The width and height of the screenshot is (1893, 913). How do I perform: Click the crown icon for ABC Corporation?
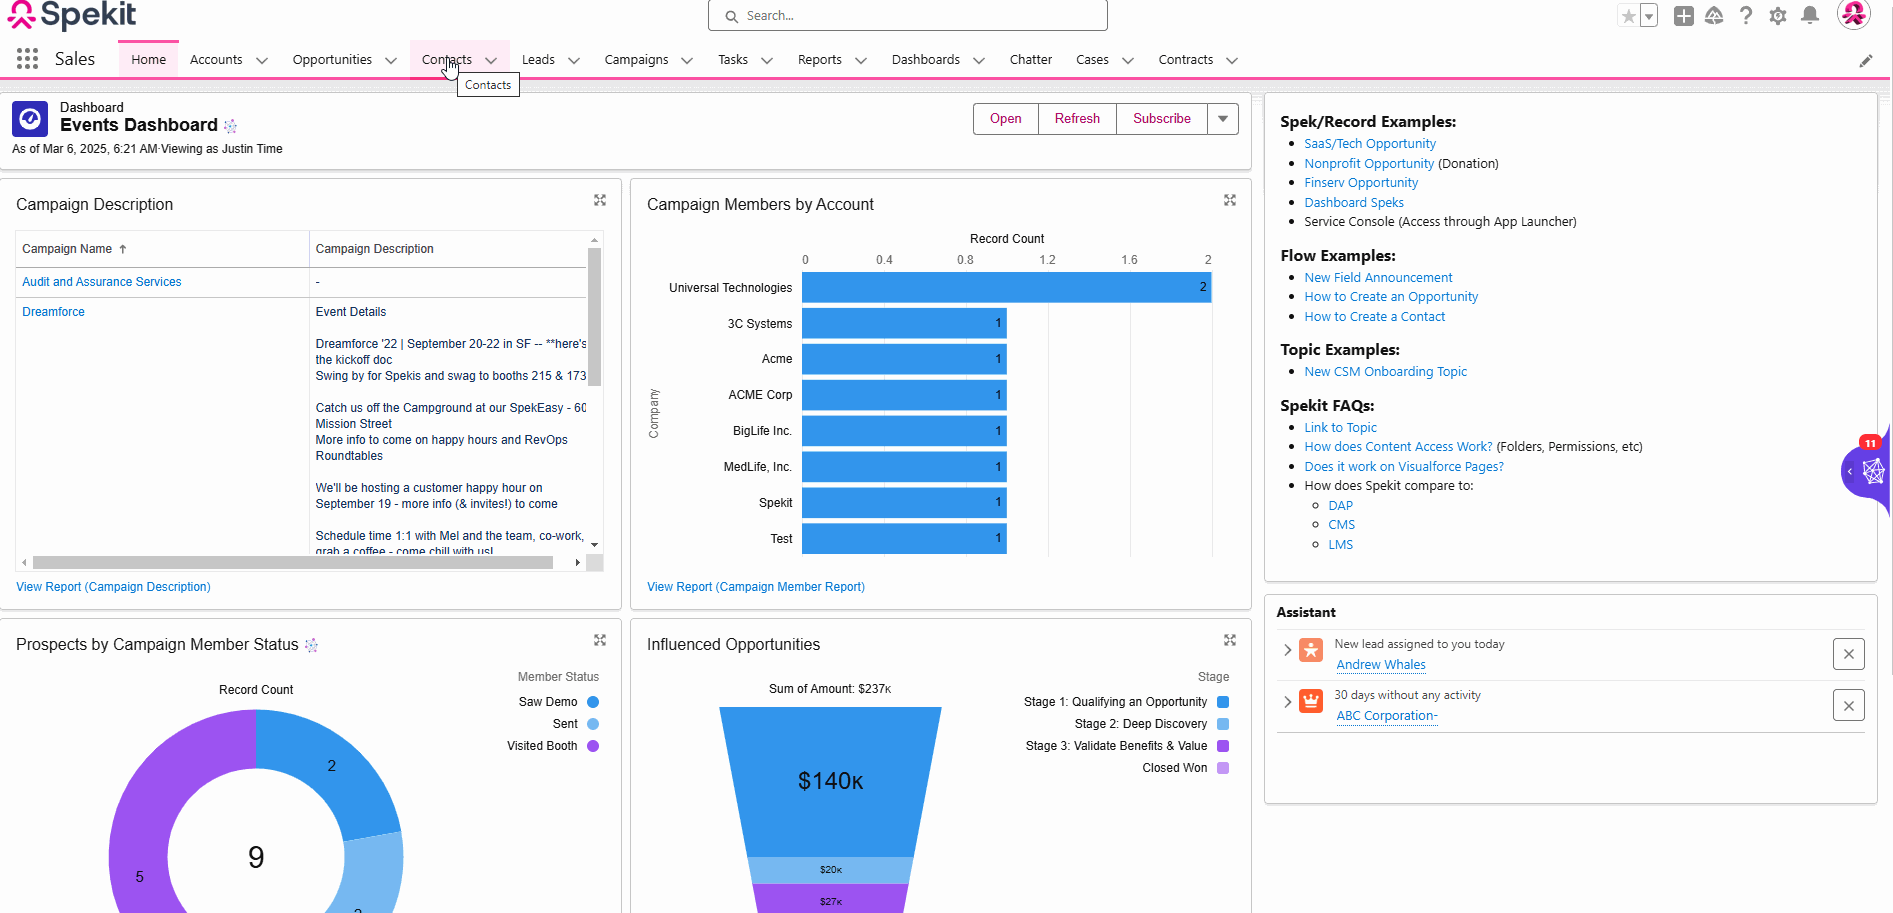1311,701
